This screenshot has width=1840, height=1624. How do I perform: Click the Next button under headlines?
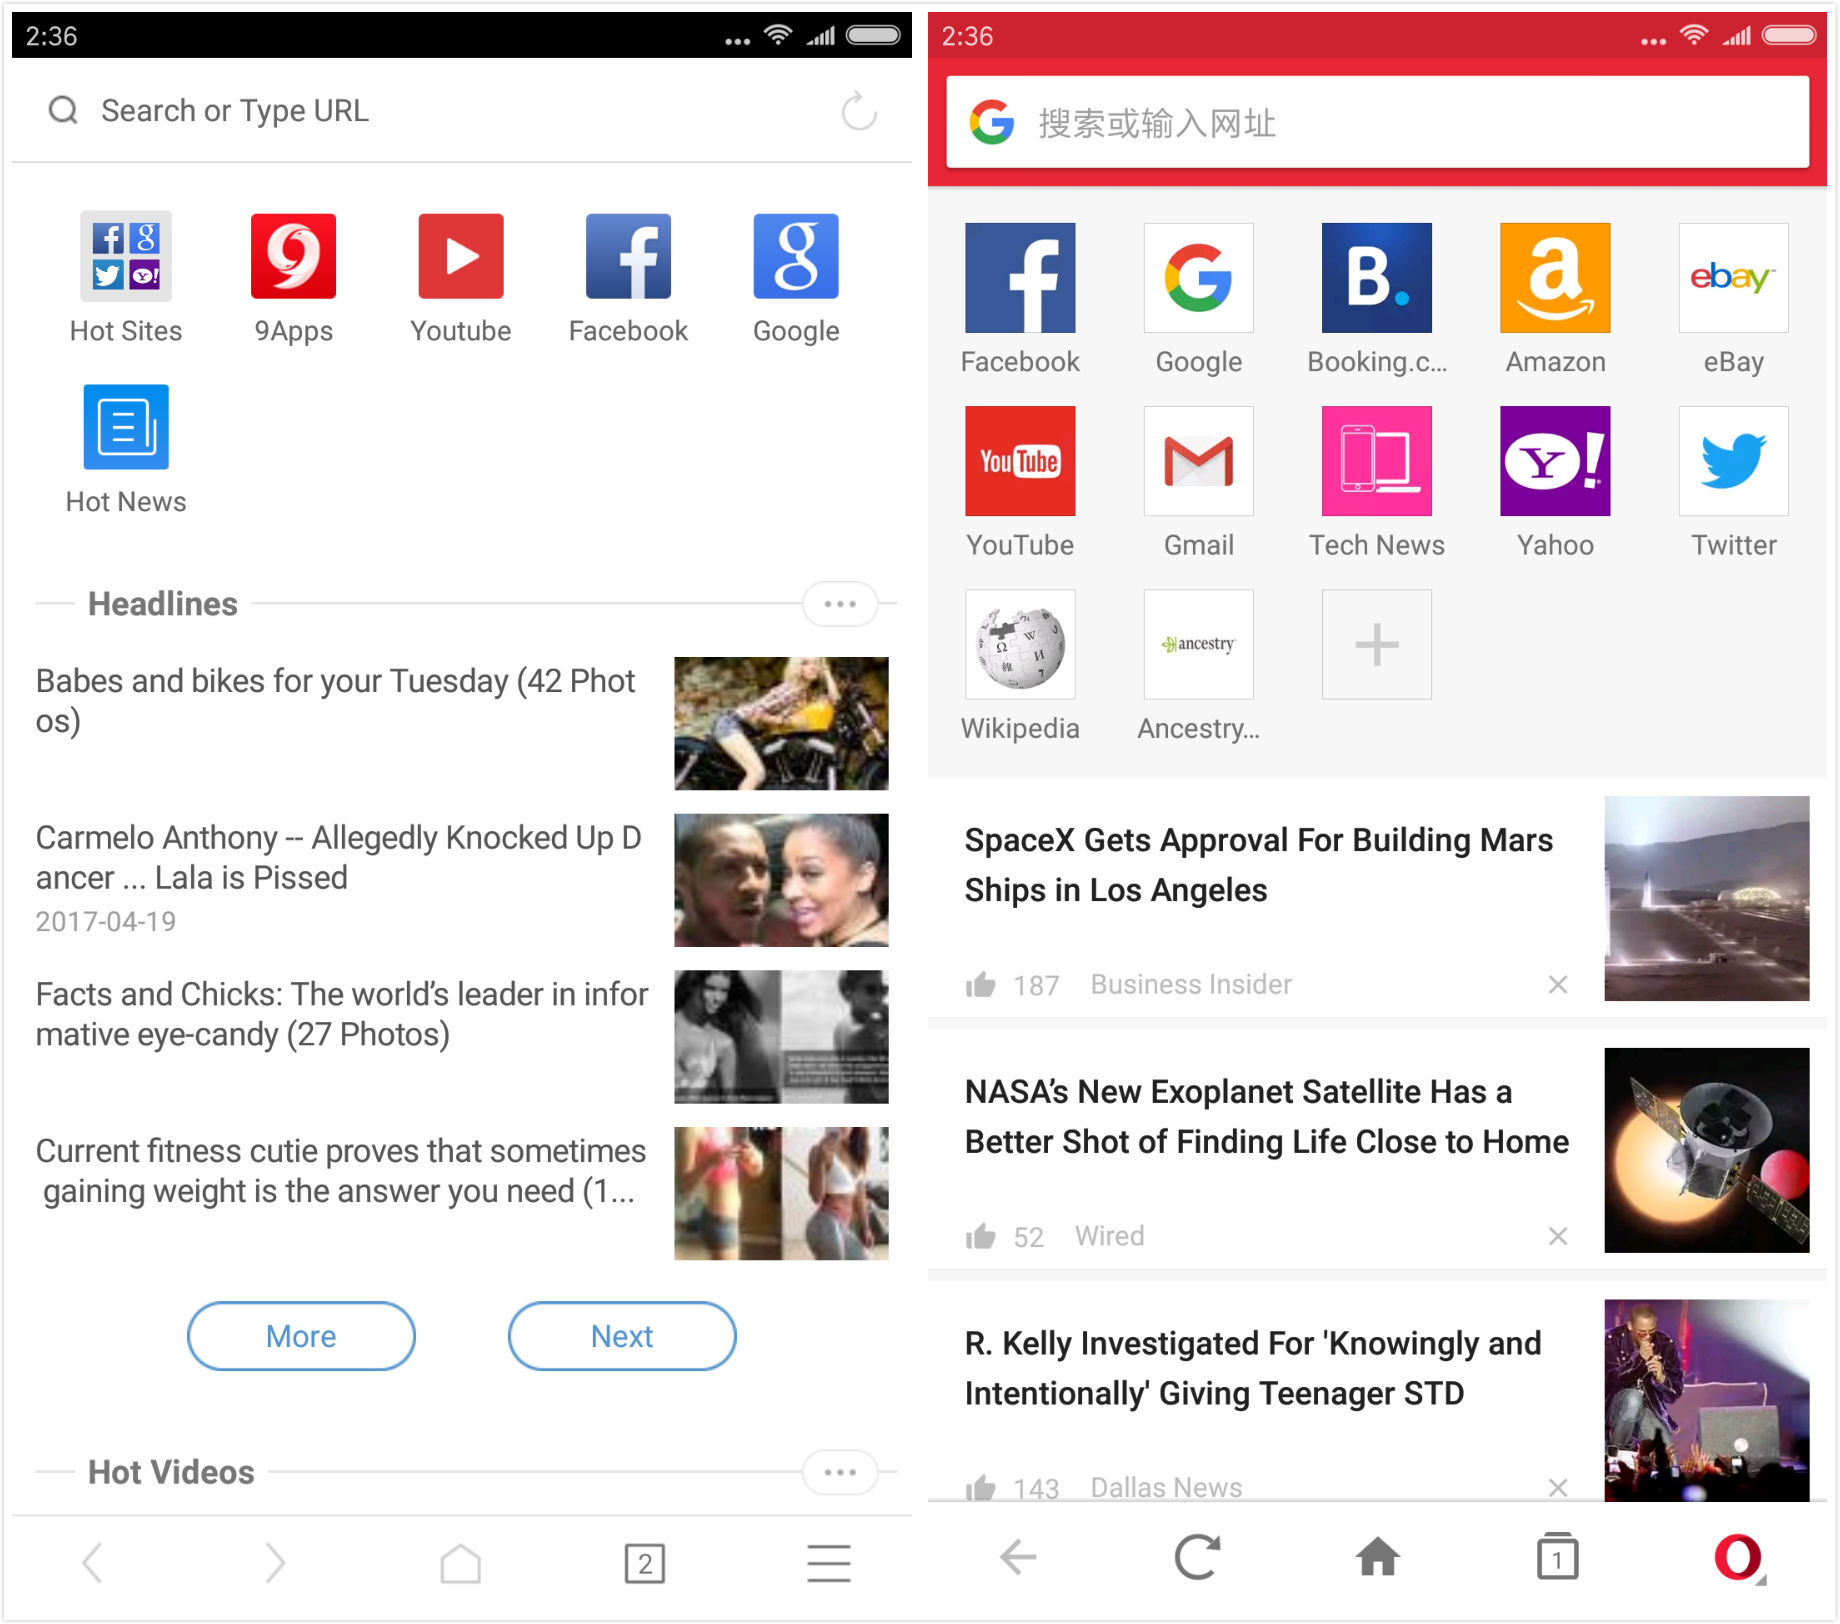pos(622,1336)
